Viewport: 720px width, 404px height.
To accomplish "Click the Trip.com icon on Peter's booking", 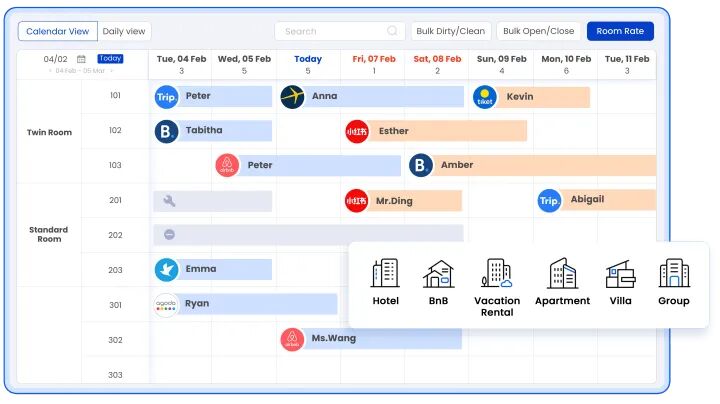I will pyautogui.click(x=167, y=97).
